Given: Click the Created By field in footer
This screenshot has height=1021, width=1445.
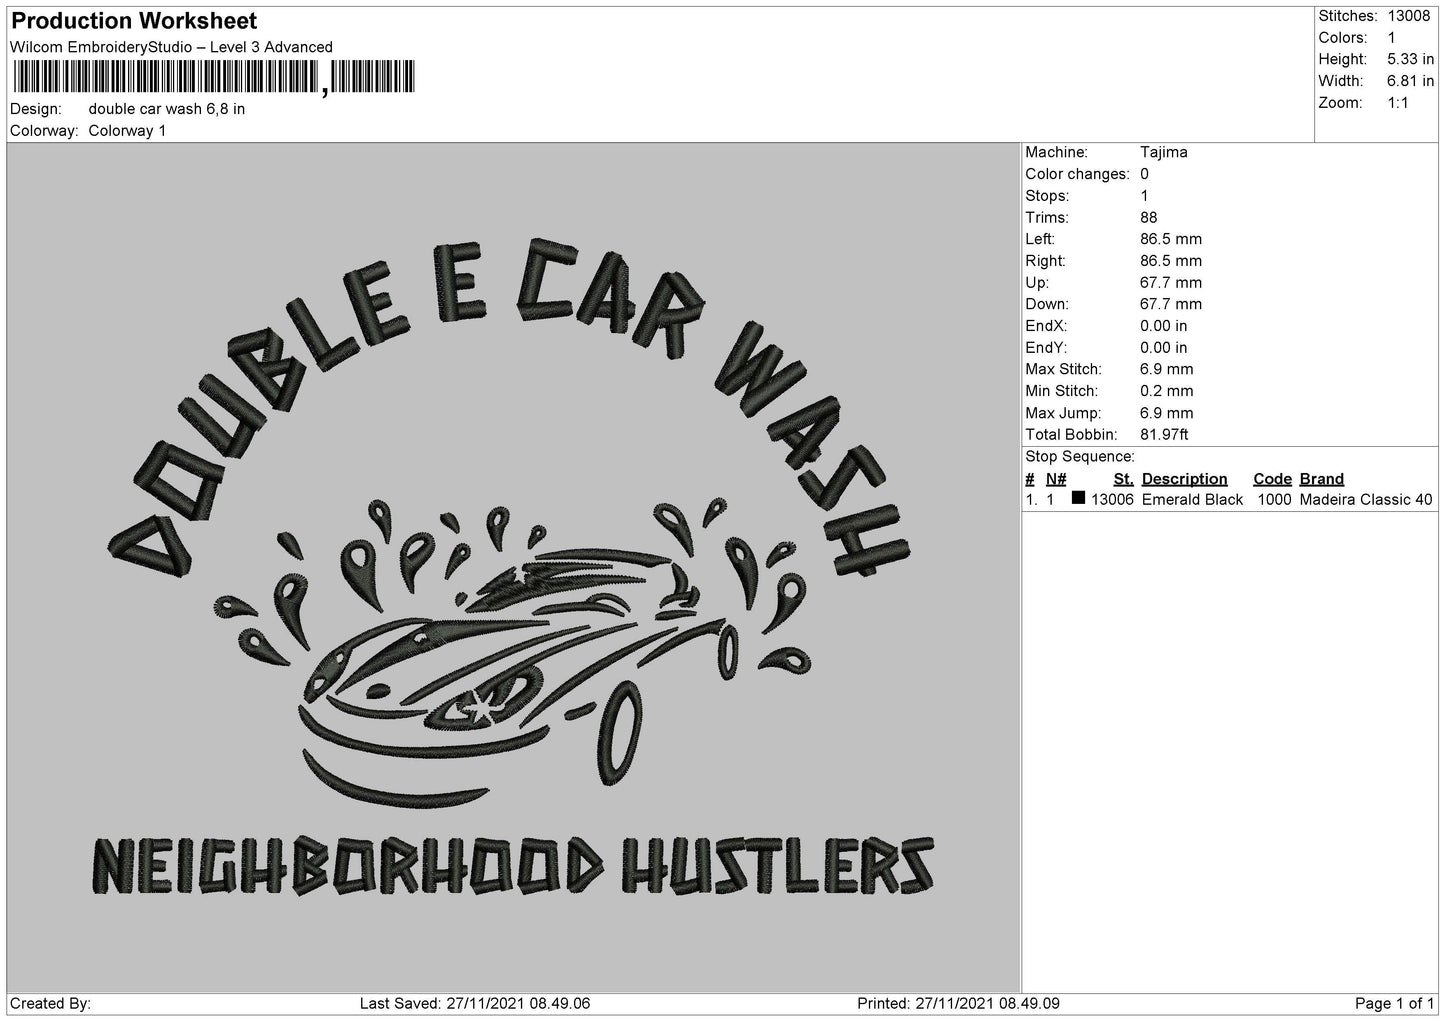Looking at the screenshot, I should (51, 1004).
